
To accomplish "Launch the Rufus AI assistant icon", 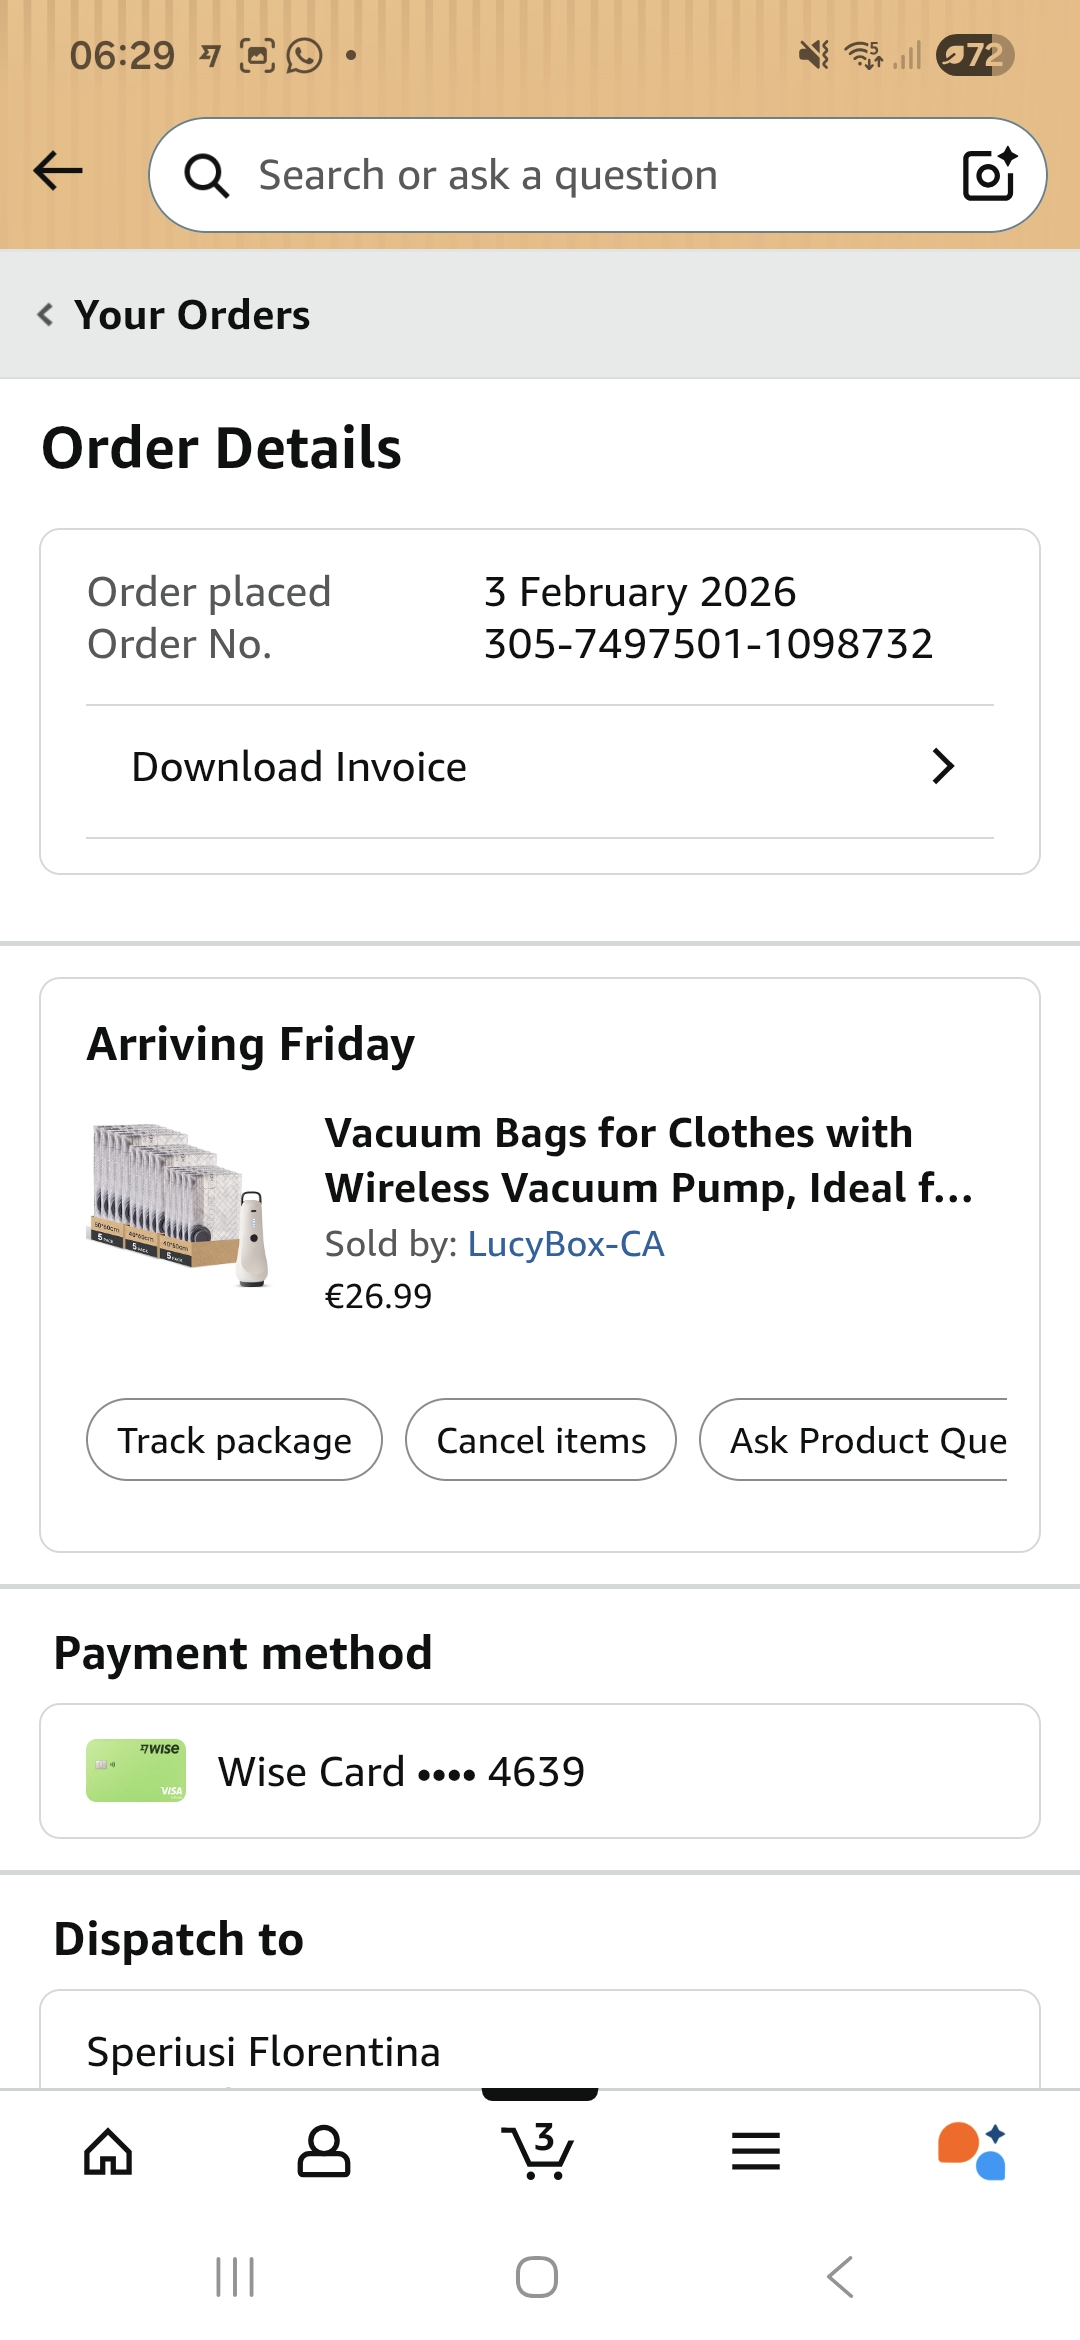I will pos(971,2152).
